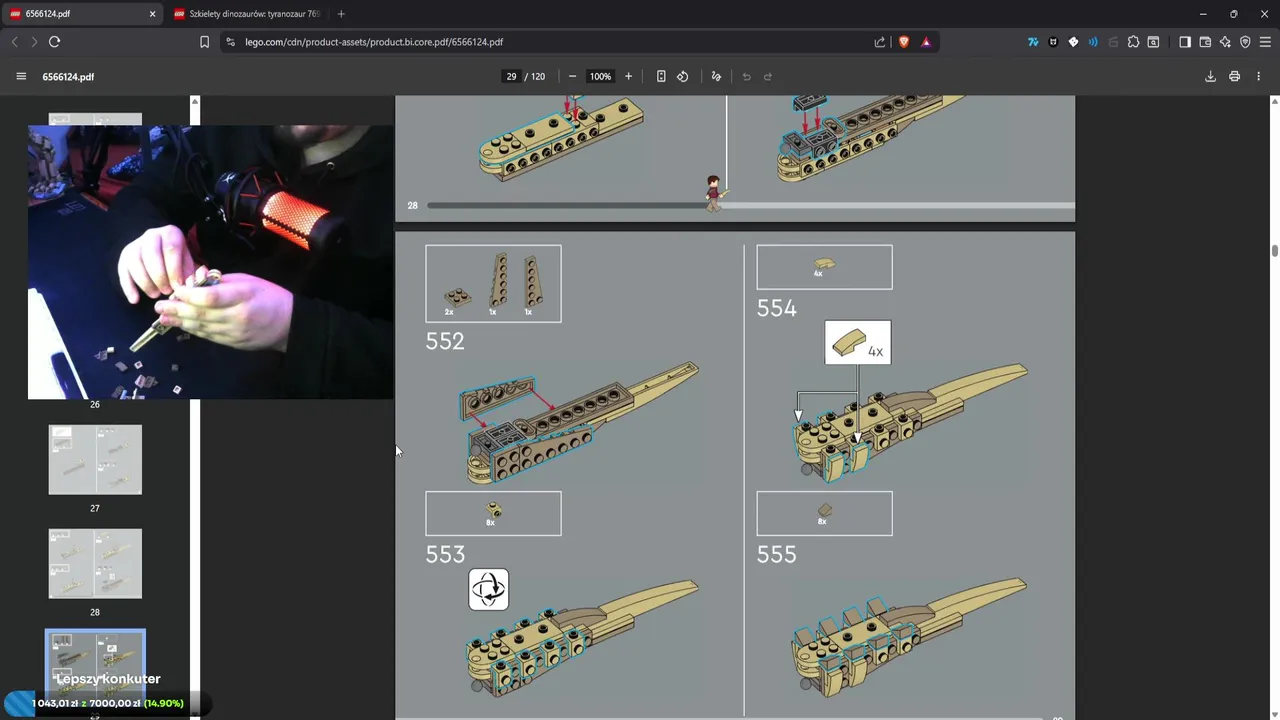The image size is (1280, 720).
Task: Select page 27 thumbnail
Action: pos(95,460)
